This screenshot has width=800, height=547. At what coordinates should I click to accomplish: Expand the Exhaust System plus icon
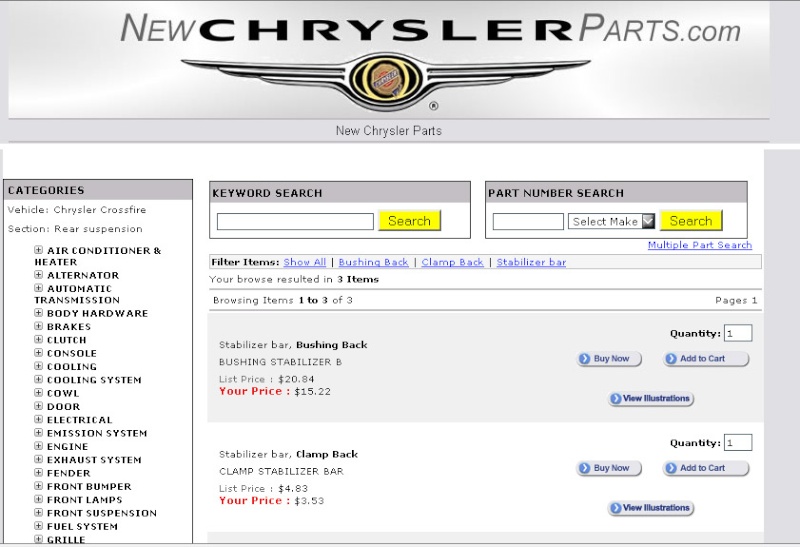[38, 459]
